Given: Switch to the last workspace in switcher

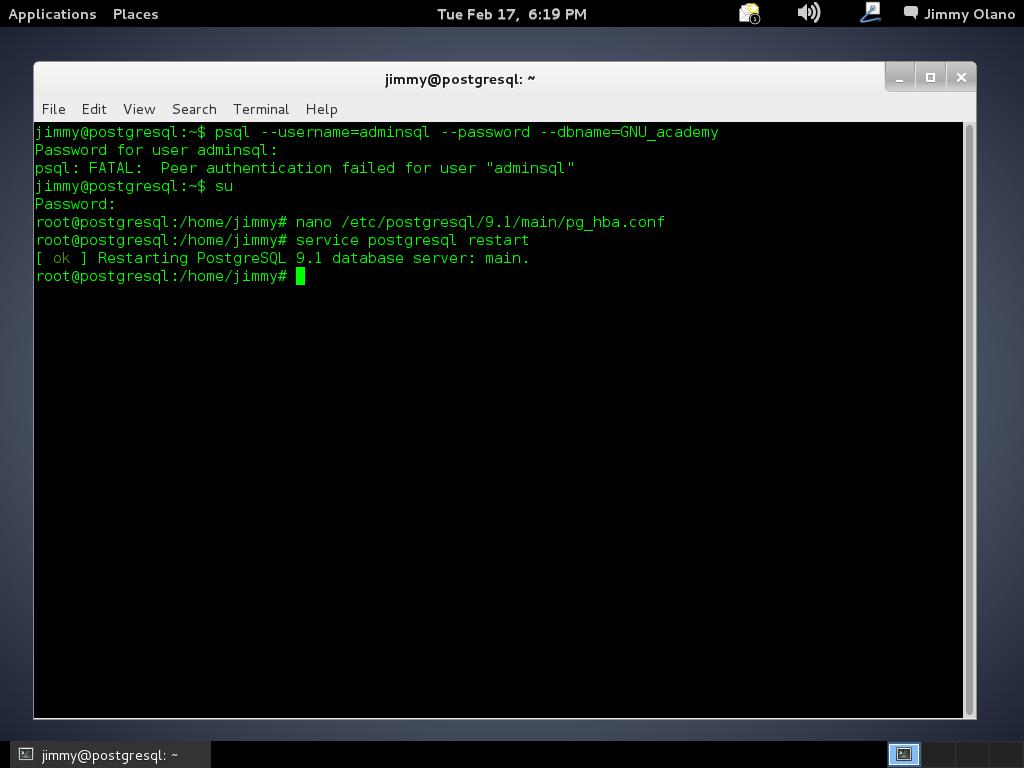Looking at the screenshot, I should (x=1005, y=755).
